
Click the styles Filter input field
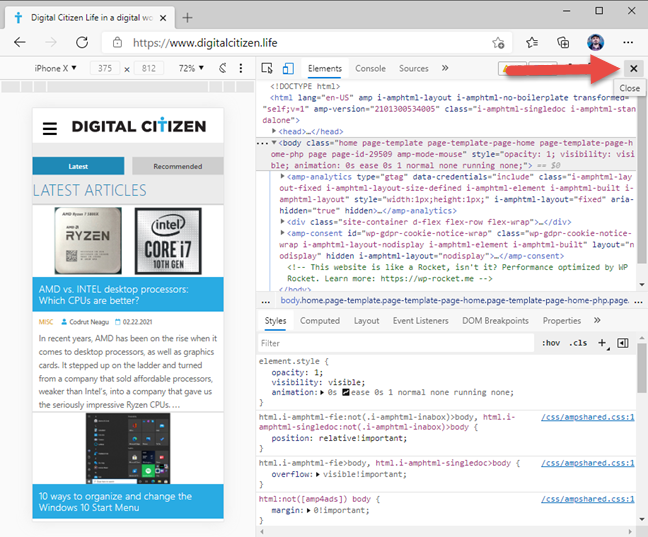pyautogui.click(x=396, y=343)
